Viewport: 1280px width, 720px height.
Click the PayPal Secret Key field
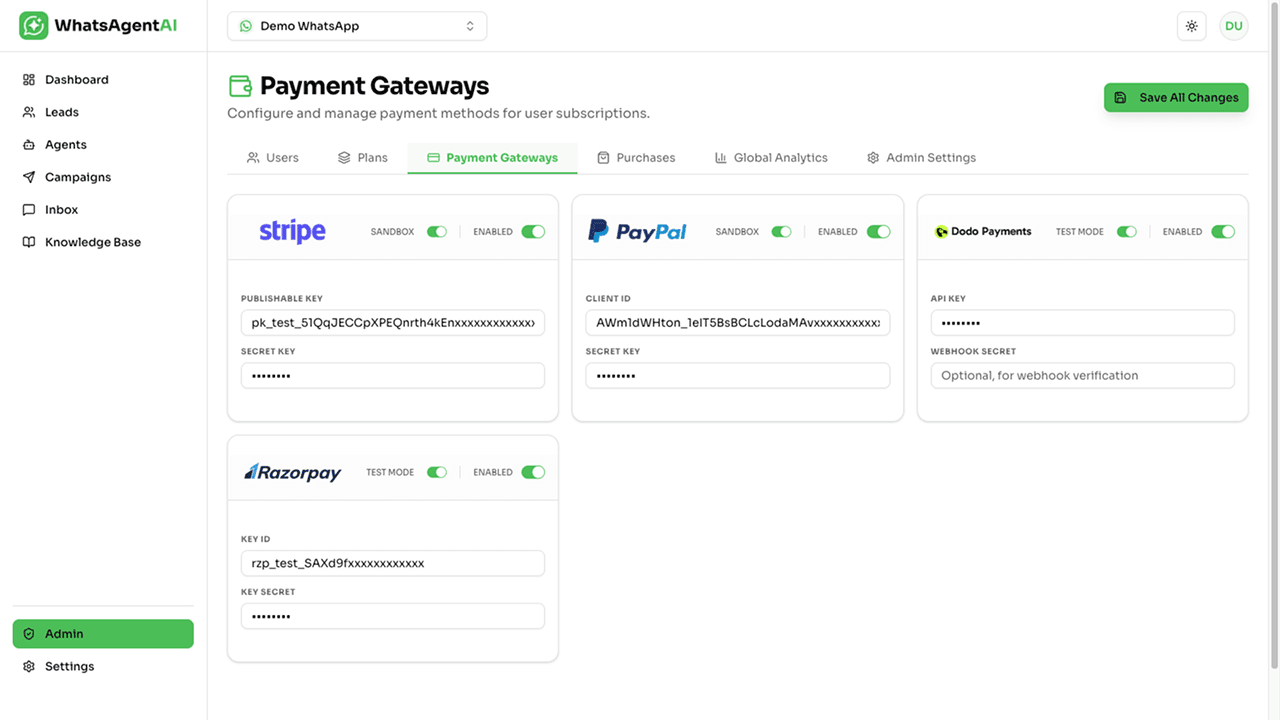pos(738,376)
